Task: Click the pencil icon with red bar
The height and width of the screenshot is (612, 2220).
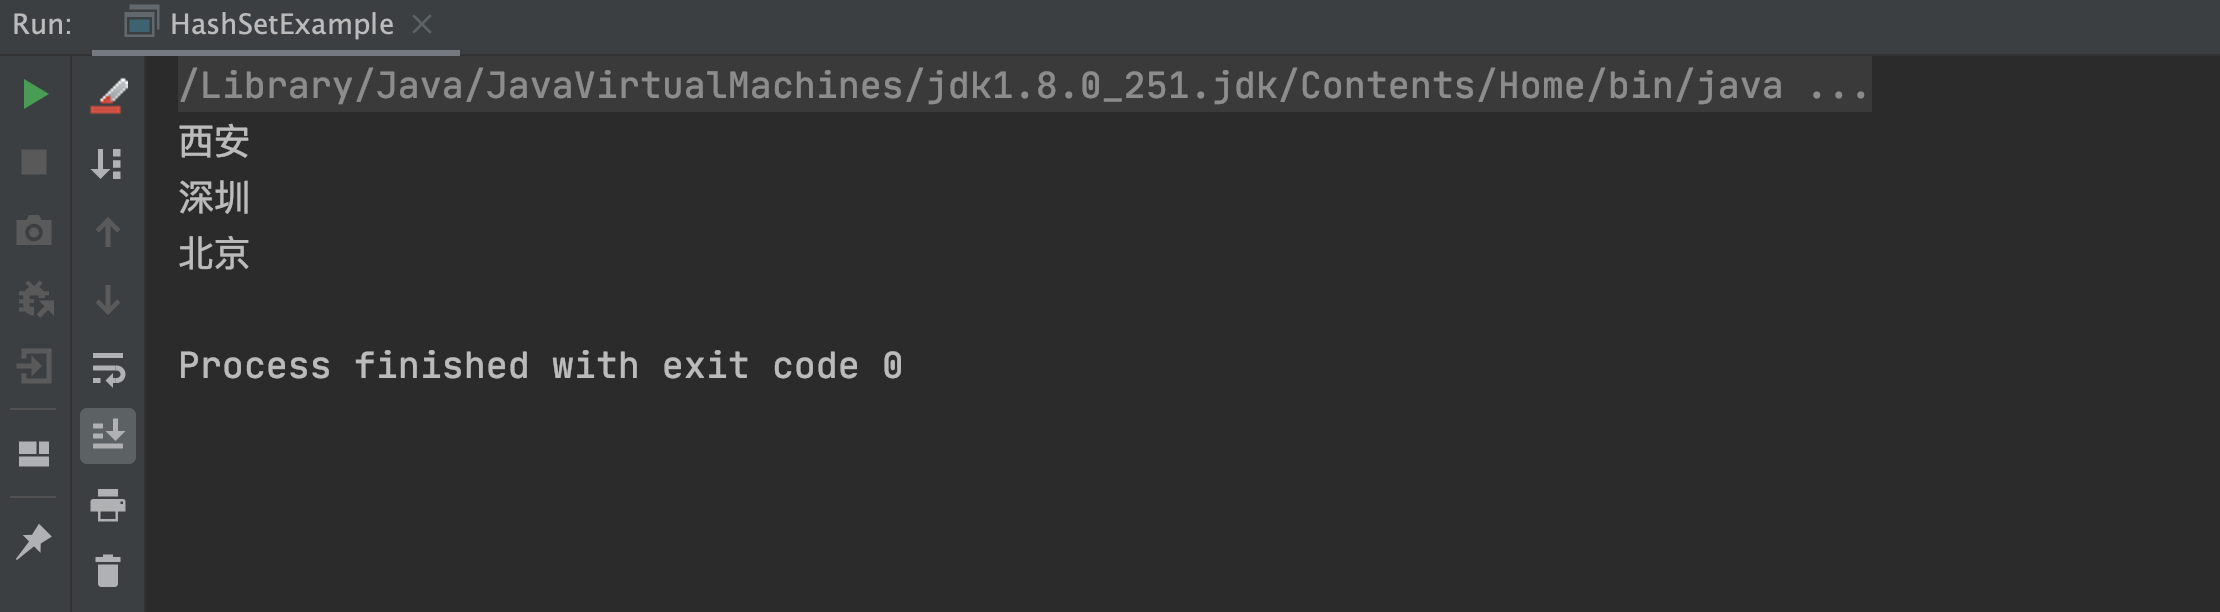Action: pyautogui.click(x=108, y=95)
